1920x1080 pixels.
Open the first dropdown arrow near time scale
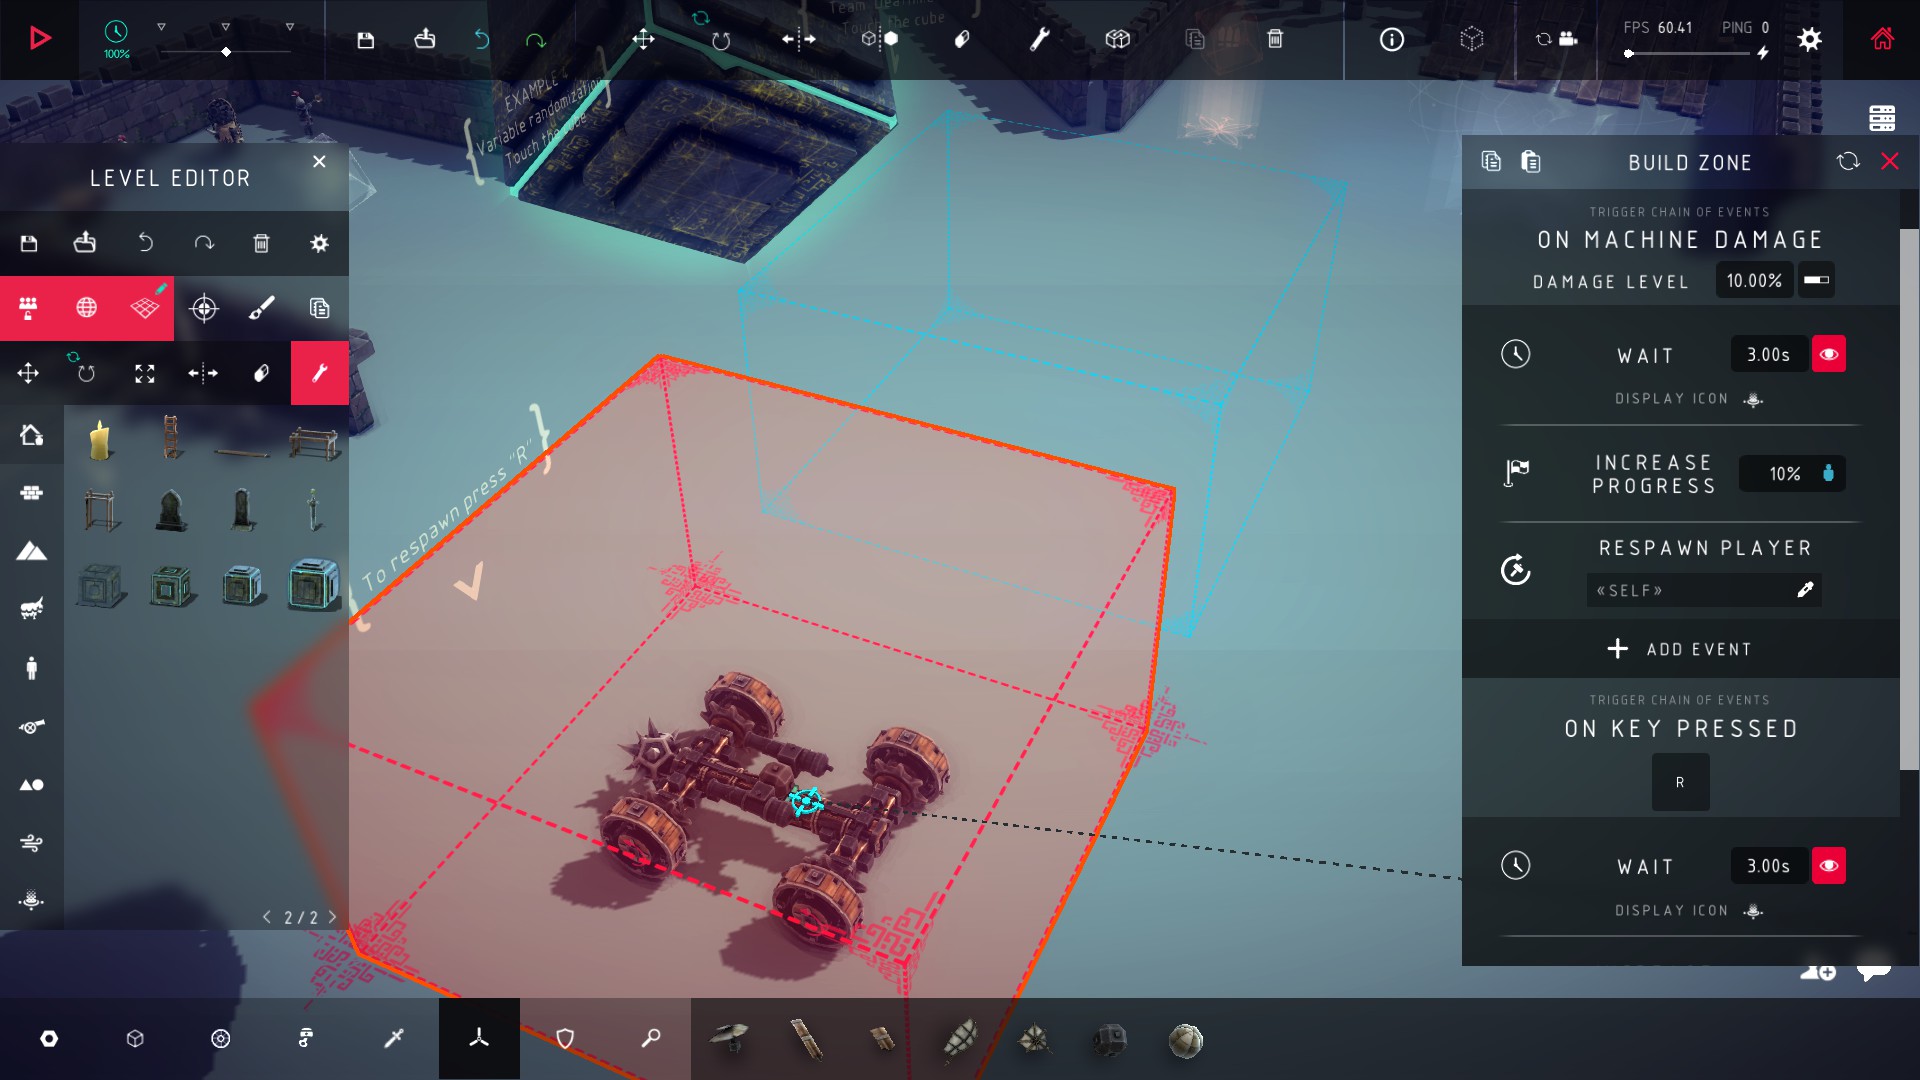[161, 27]
